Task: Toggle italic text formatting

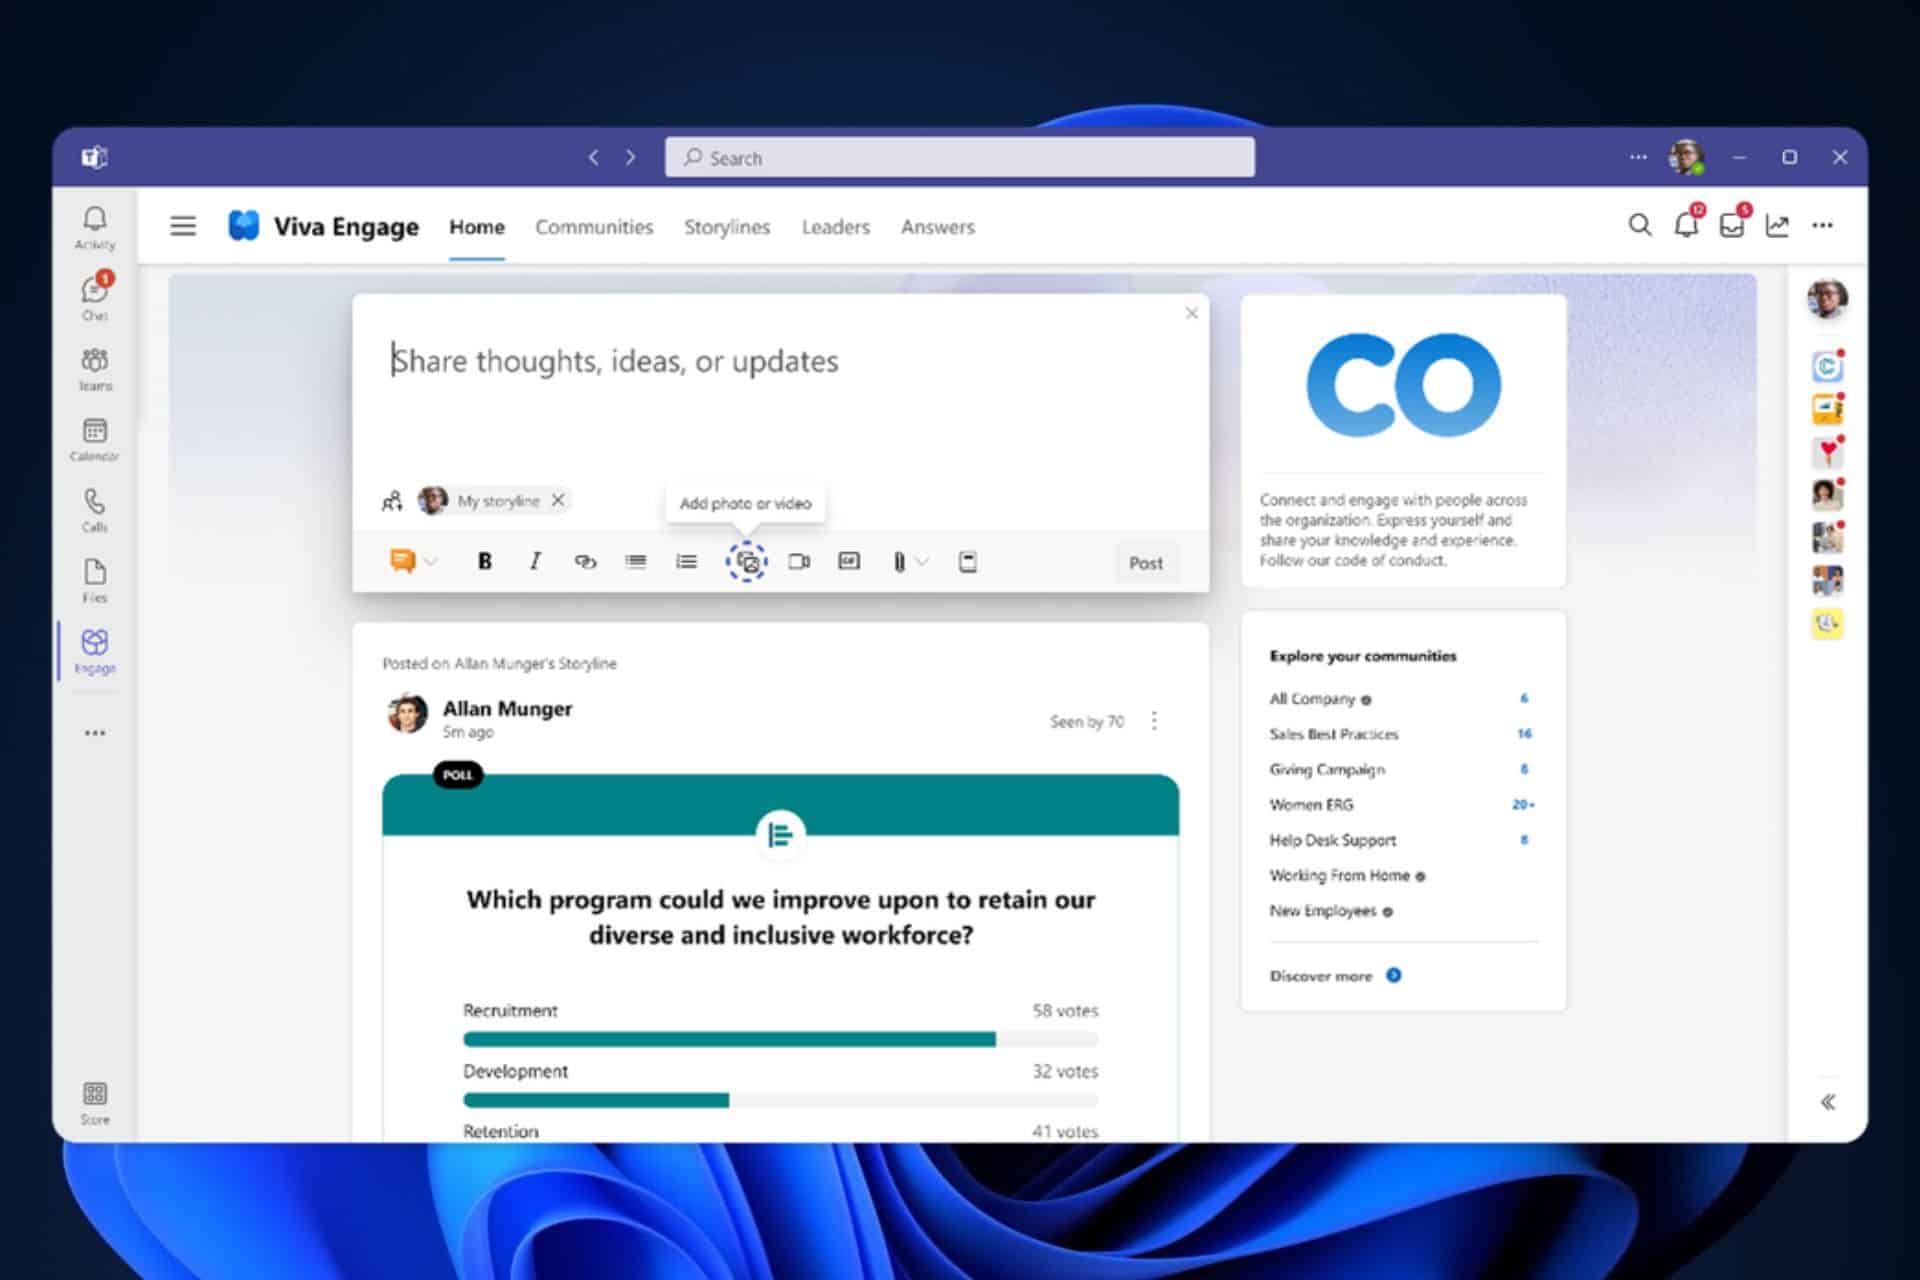Action: point(535,561)
